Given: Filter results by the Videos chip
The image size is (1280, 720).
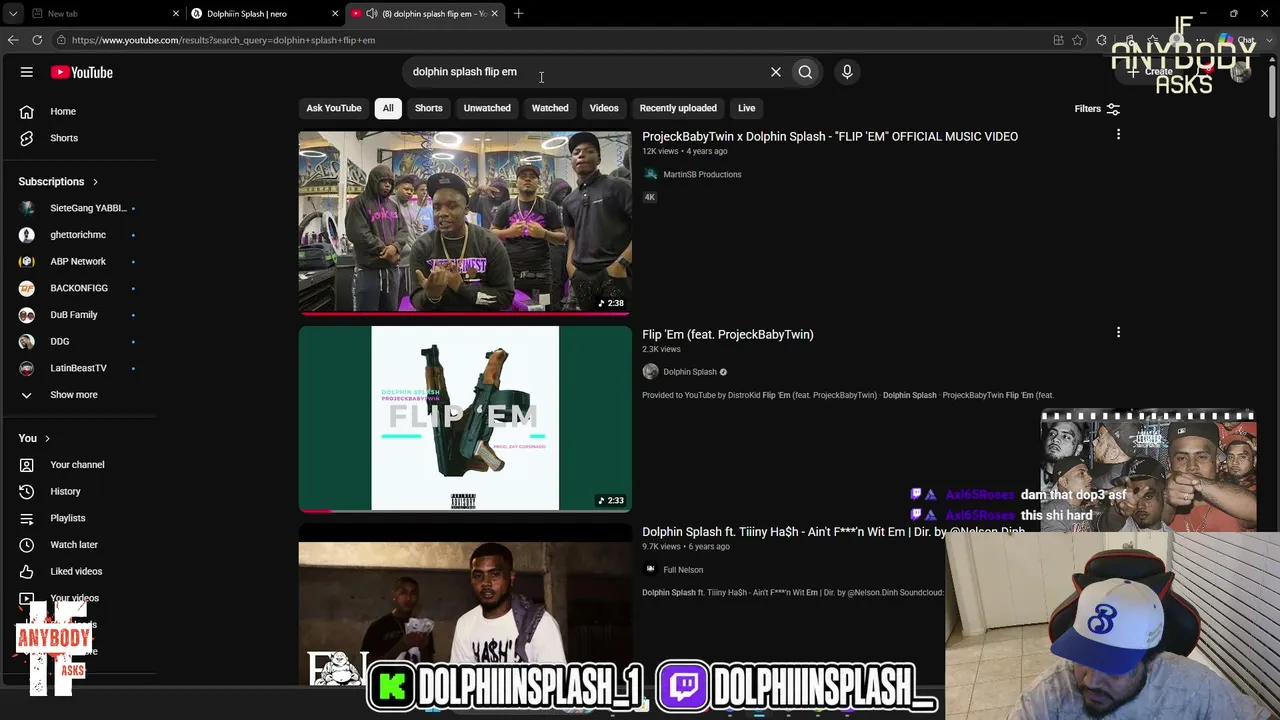Looking at the screenshot, I should click(x=604, y=108).
